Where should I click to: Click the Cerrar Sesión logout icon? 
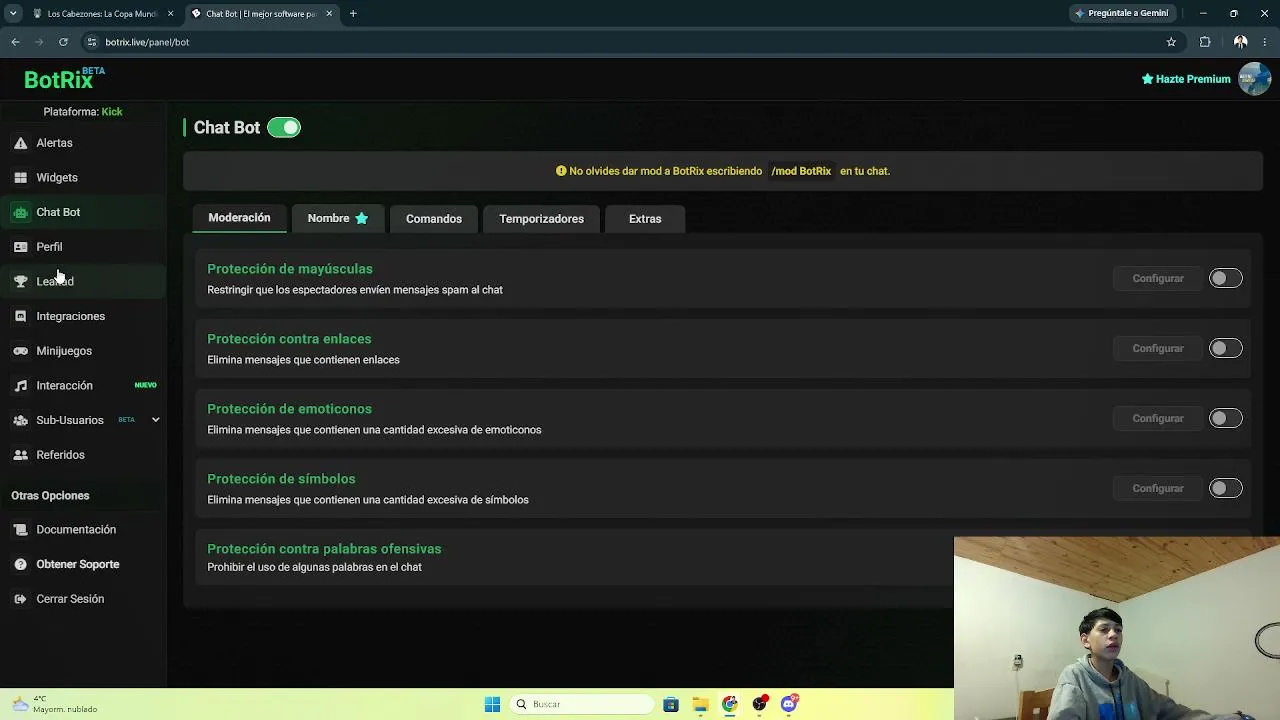20,599
